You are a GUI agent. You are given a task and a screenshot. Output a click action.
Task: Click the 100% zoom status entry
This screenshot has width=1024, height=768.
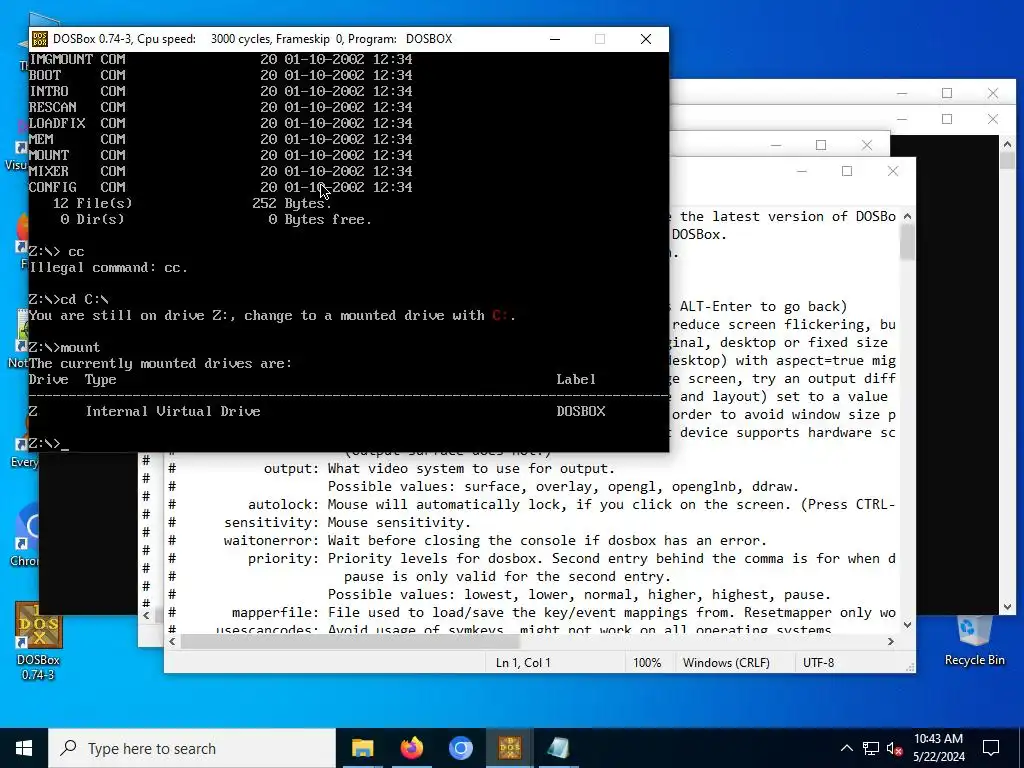click(x=647, y=663)
